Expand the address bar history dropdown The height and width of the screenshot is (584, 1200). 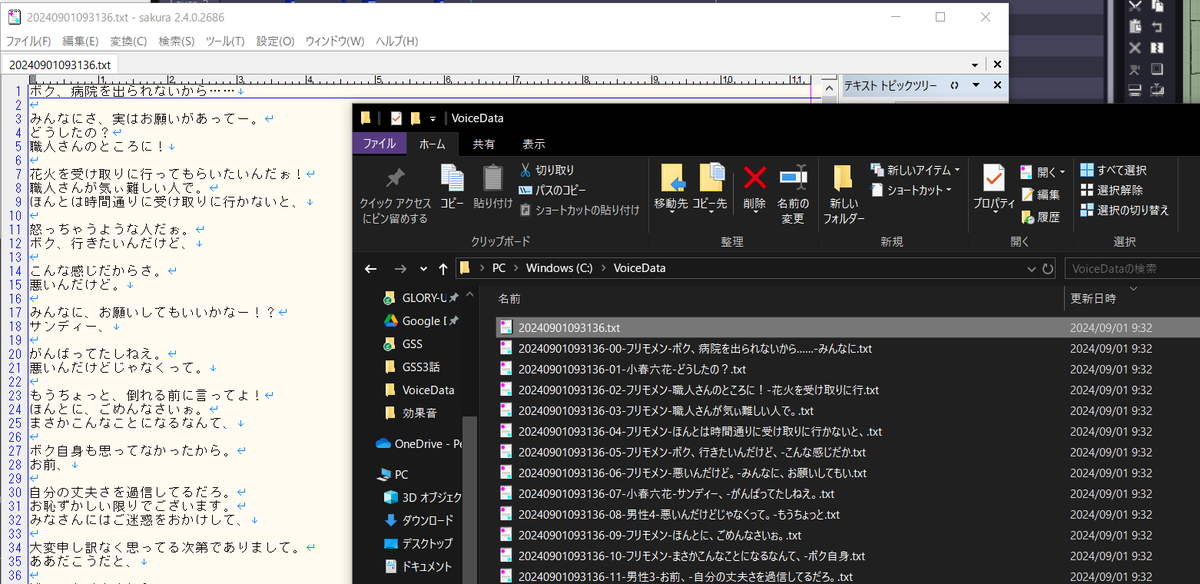tap(1033, 268)
